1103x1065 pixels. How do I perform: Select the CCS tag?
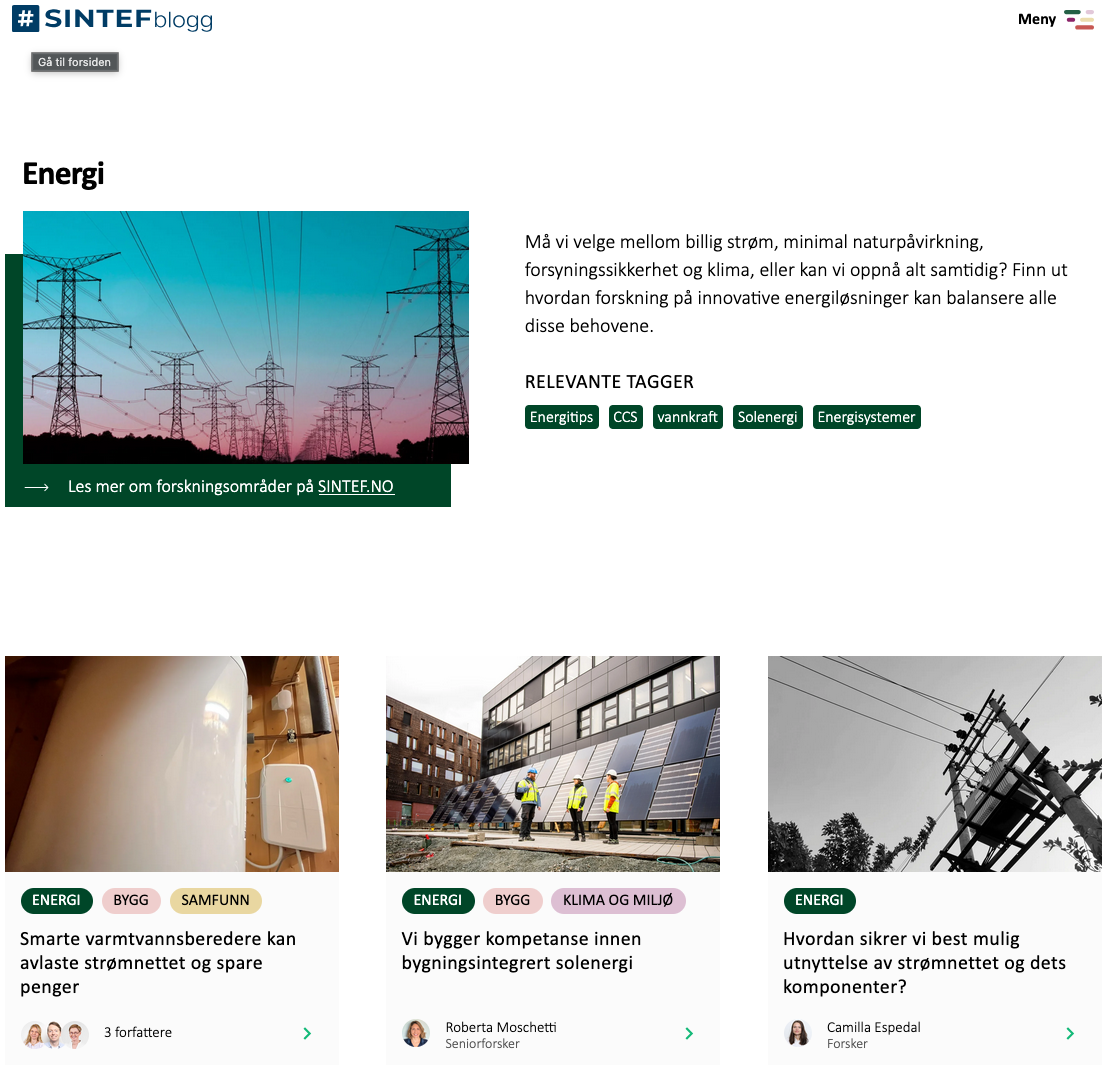pos(625,417)
